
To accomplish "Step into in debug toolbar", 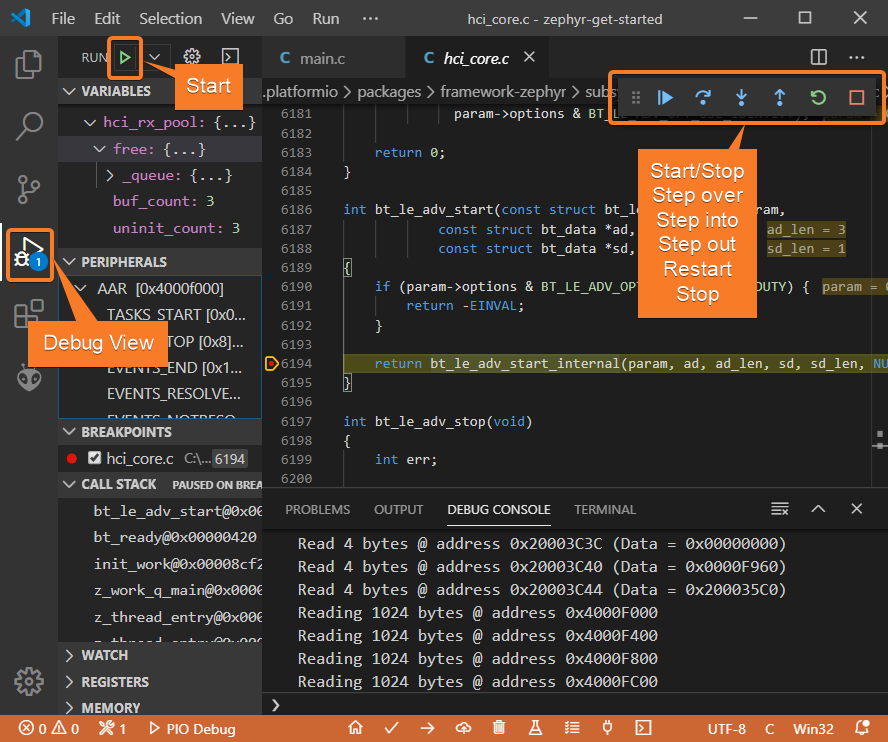I will (x=741, y=97).
